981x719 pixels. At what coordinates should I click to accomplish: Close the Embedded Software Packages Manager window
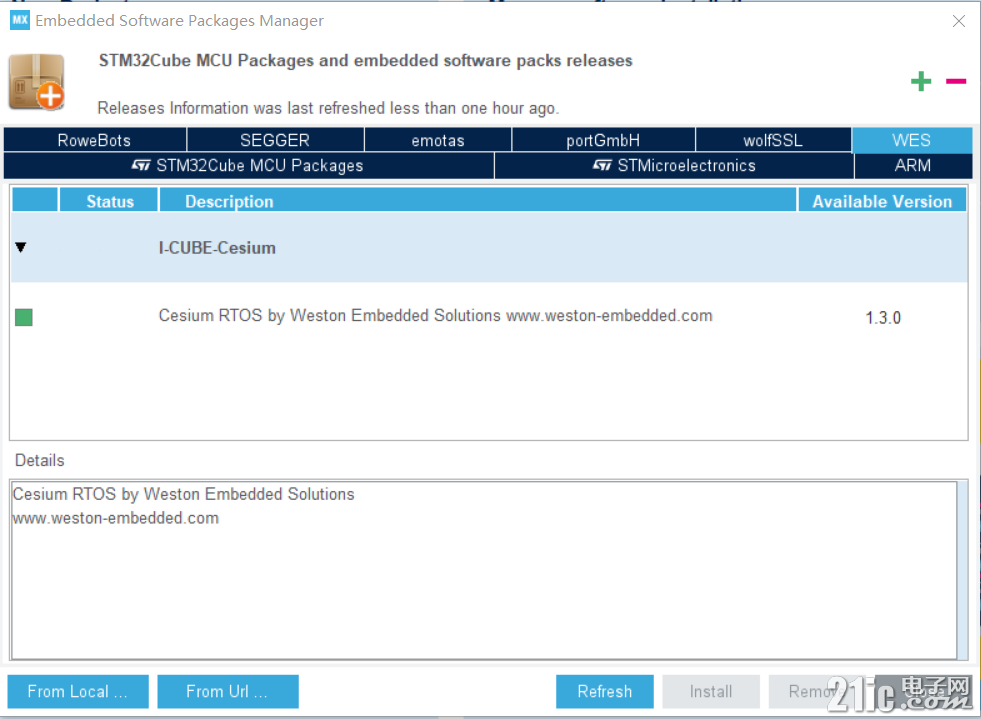click(x=958, y=21)
